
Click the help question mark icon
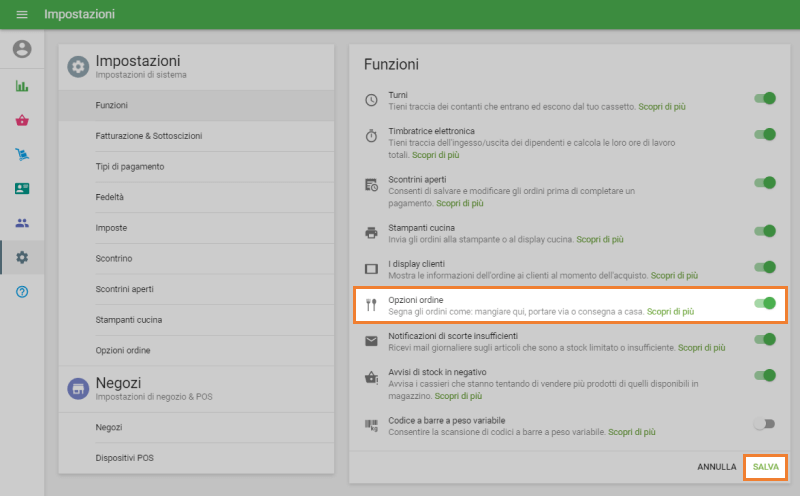pos(22,291)
